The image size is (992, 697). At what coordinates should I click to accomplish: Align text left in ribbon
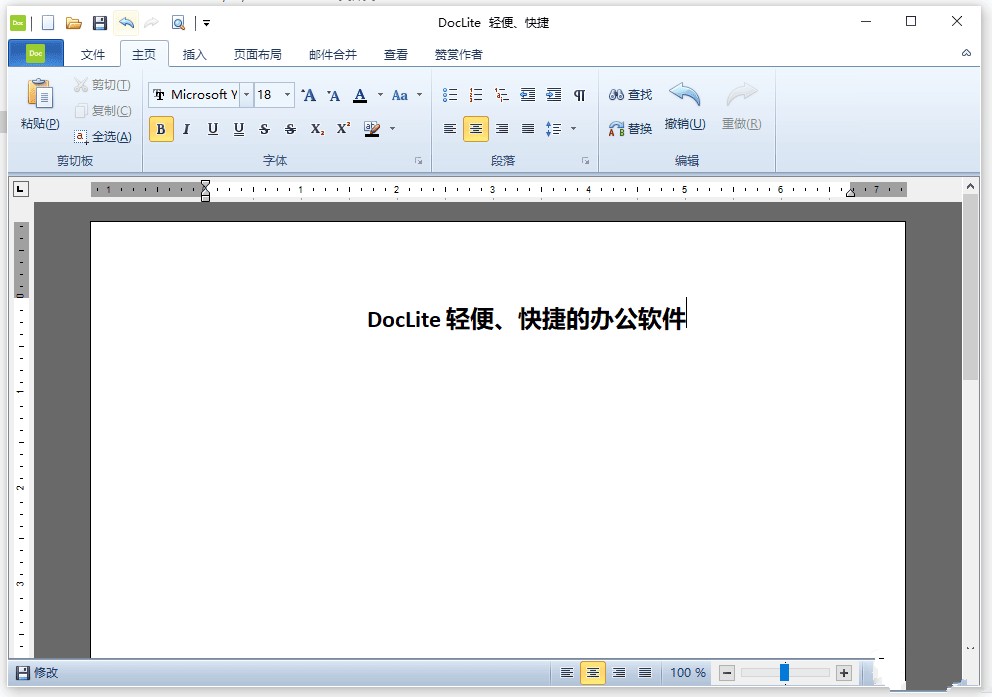pyautogui.click(x=450, y=129)
